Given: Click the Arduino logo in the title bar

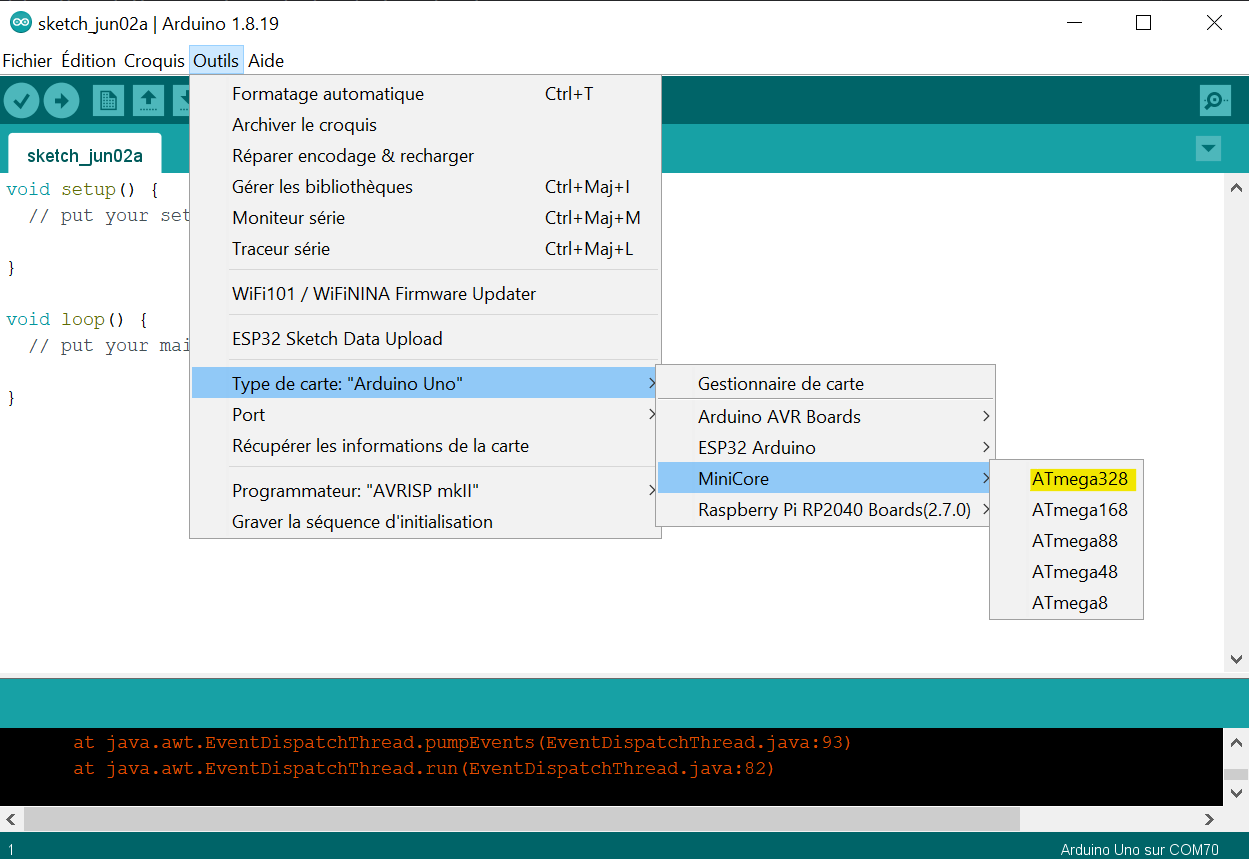Looking at the screenshot, I should tap(20, 23).
